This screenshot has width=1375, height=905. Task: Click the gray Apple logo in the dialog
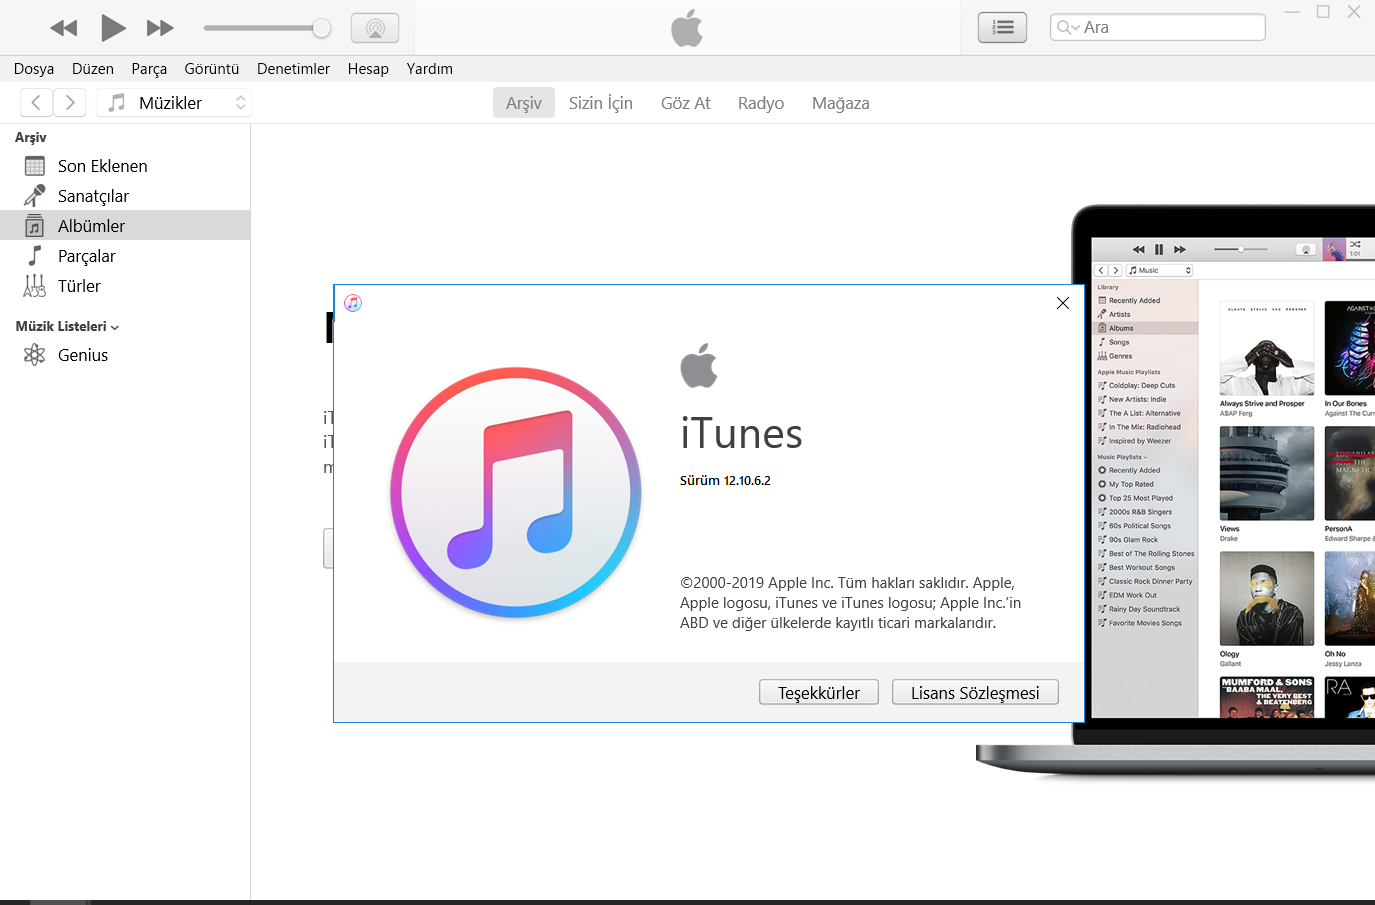[699, 366]
